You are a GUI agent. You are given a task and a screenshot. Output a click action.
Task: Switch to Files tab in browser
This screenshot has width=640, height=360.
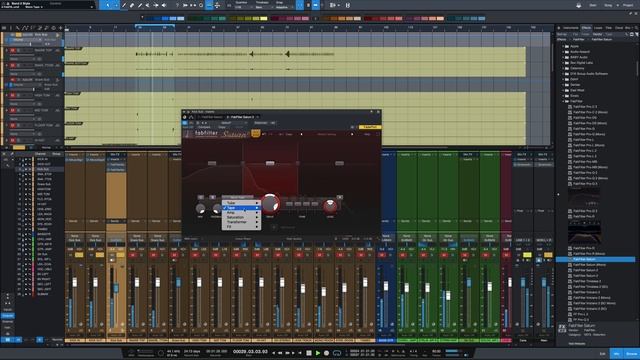(x=609, y=28)
